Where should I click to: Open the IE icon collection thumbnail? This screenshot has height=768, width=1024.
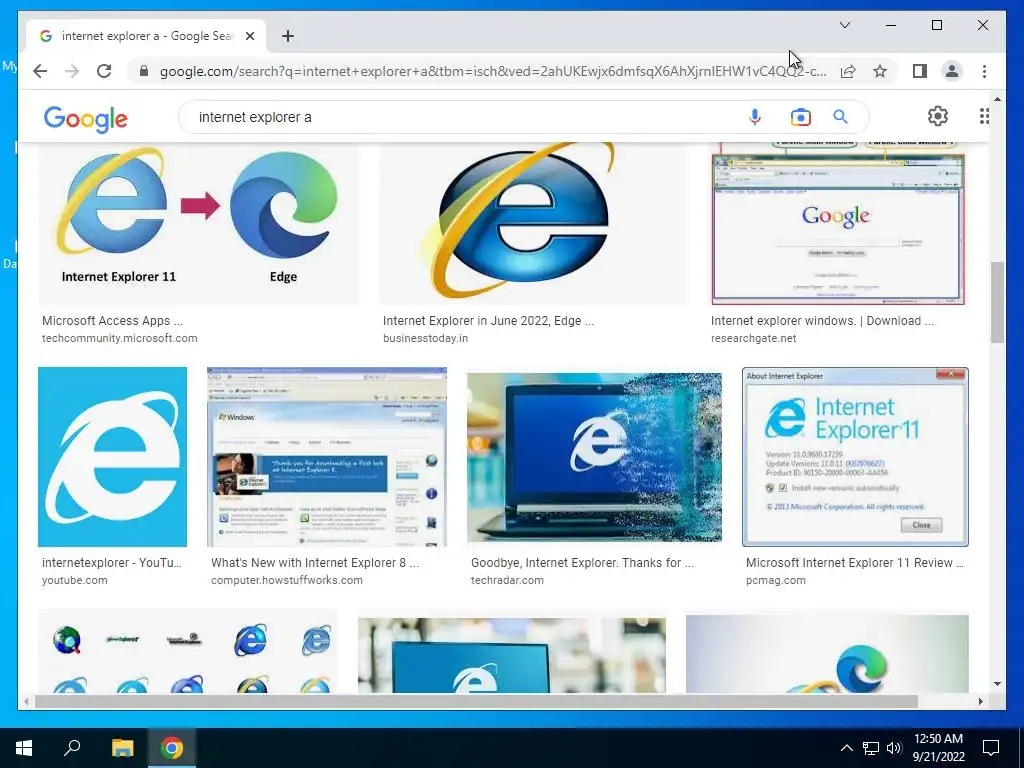[188, 651]
